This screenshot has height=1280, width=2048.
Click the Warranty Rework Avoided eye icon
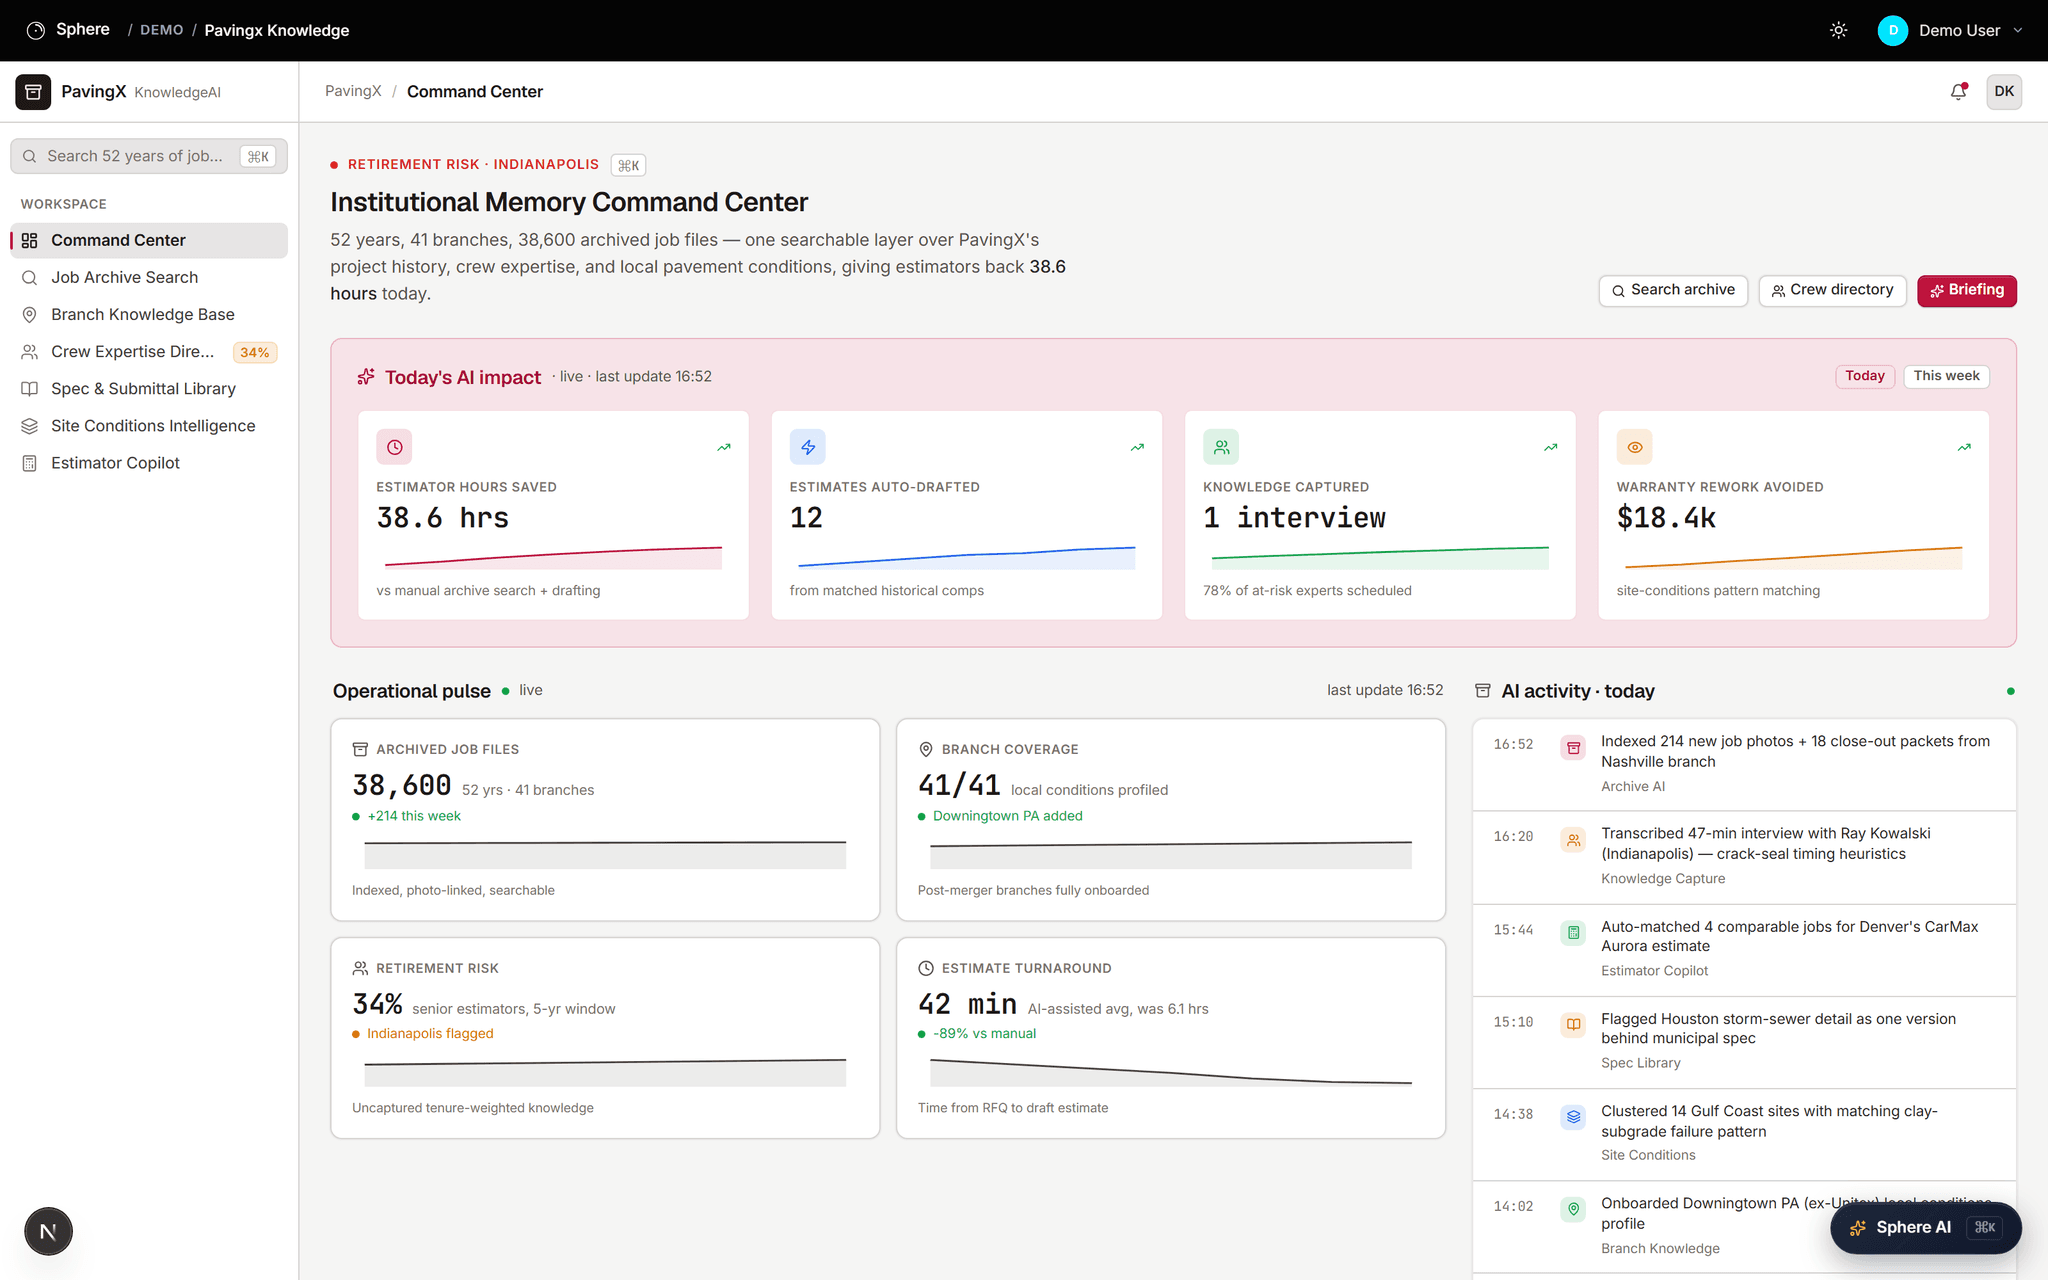[1634, 447]
